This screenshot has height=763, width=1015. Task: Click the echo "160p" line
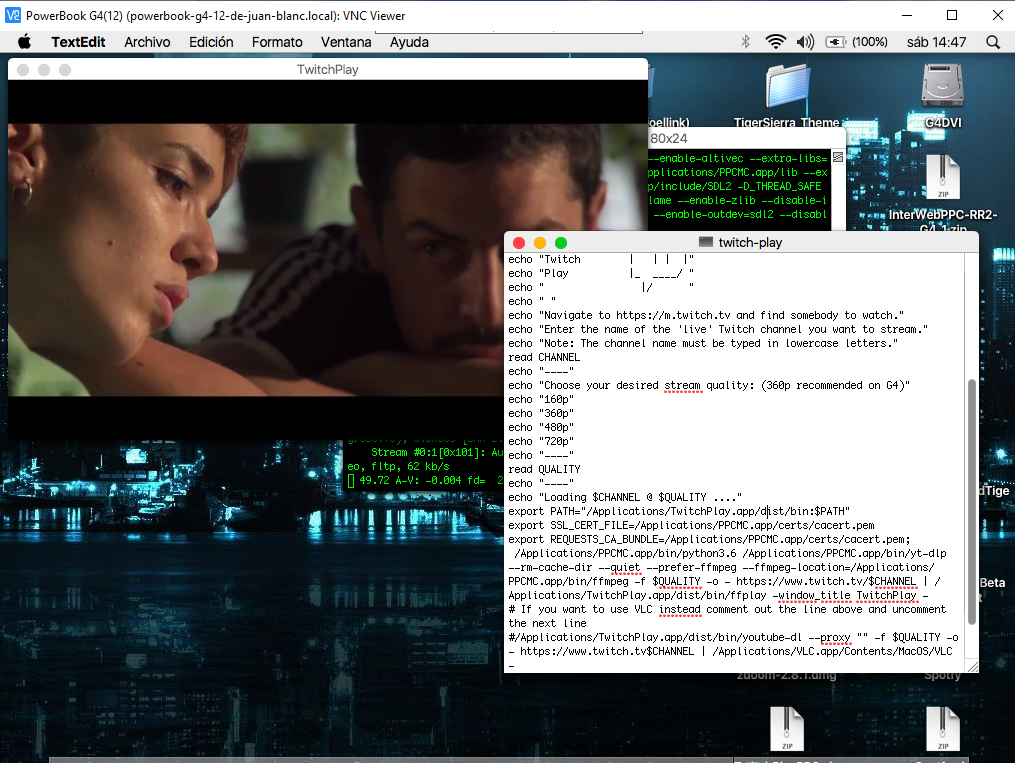(x=541, y=399)
